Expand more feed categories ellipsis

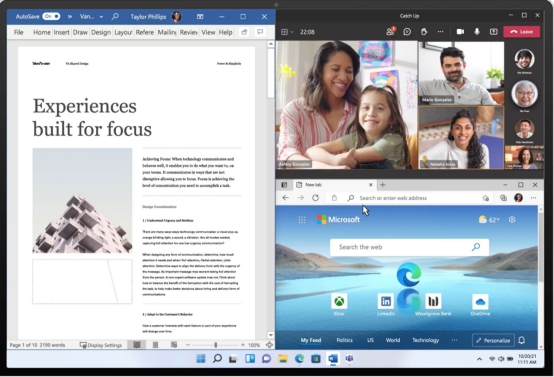454,340
